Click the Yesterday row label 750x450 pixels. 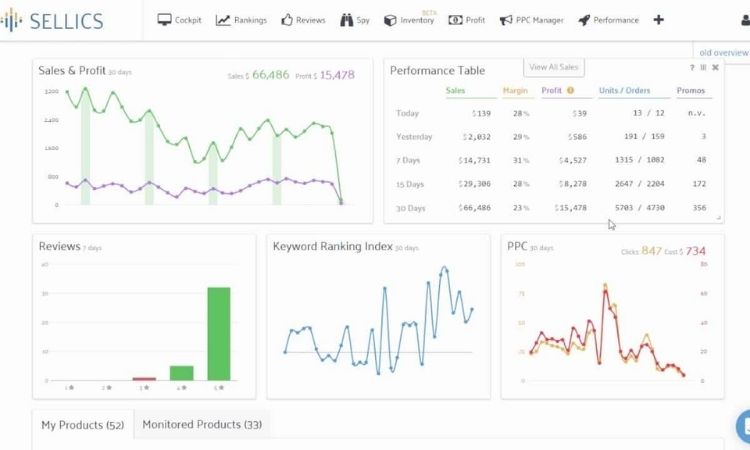[414, 137]
